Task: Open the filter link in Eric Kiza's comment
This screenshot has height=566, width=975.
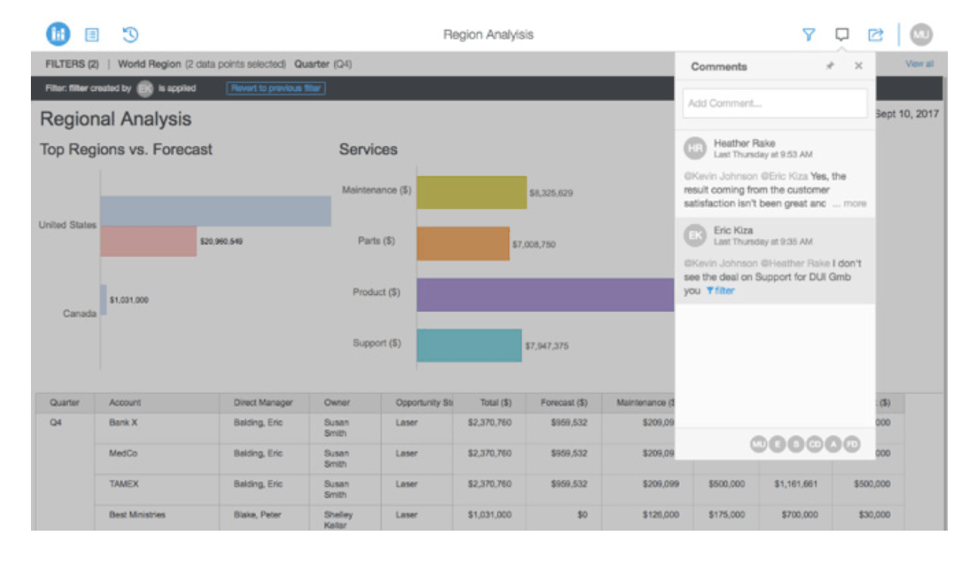Action: point(720,291)
